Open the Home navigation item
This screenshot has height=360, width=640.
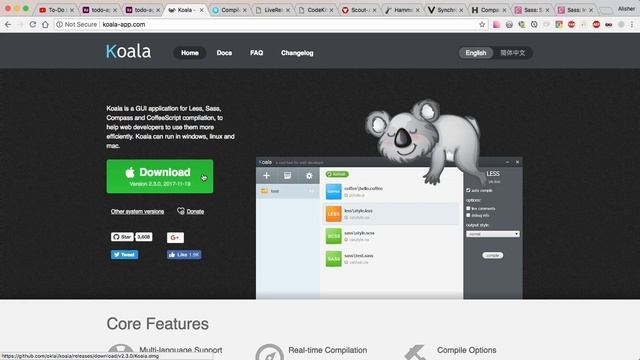[190, 53]
